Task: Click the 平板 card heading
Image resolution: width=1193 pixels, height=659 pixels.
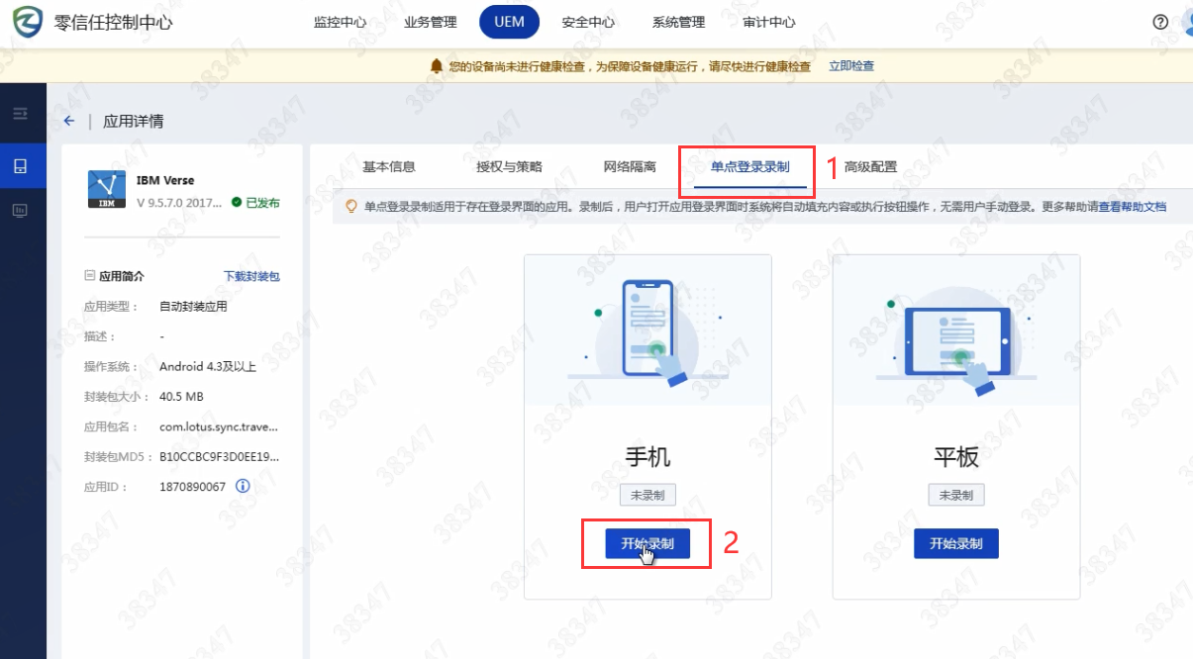Action: coord(956,457)
